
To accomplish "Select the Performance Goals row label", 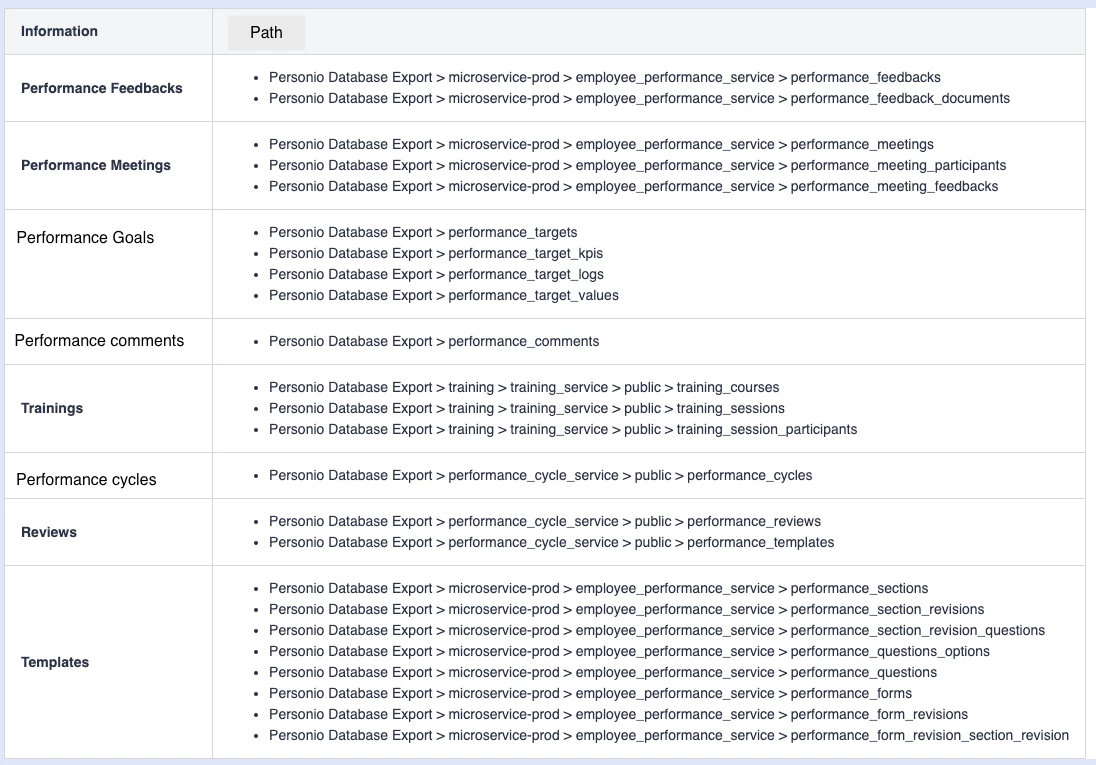I will (x=85, y=238).
